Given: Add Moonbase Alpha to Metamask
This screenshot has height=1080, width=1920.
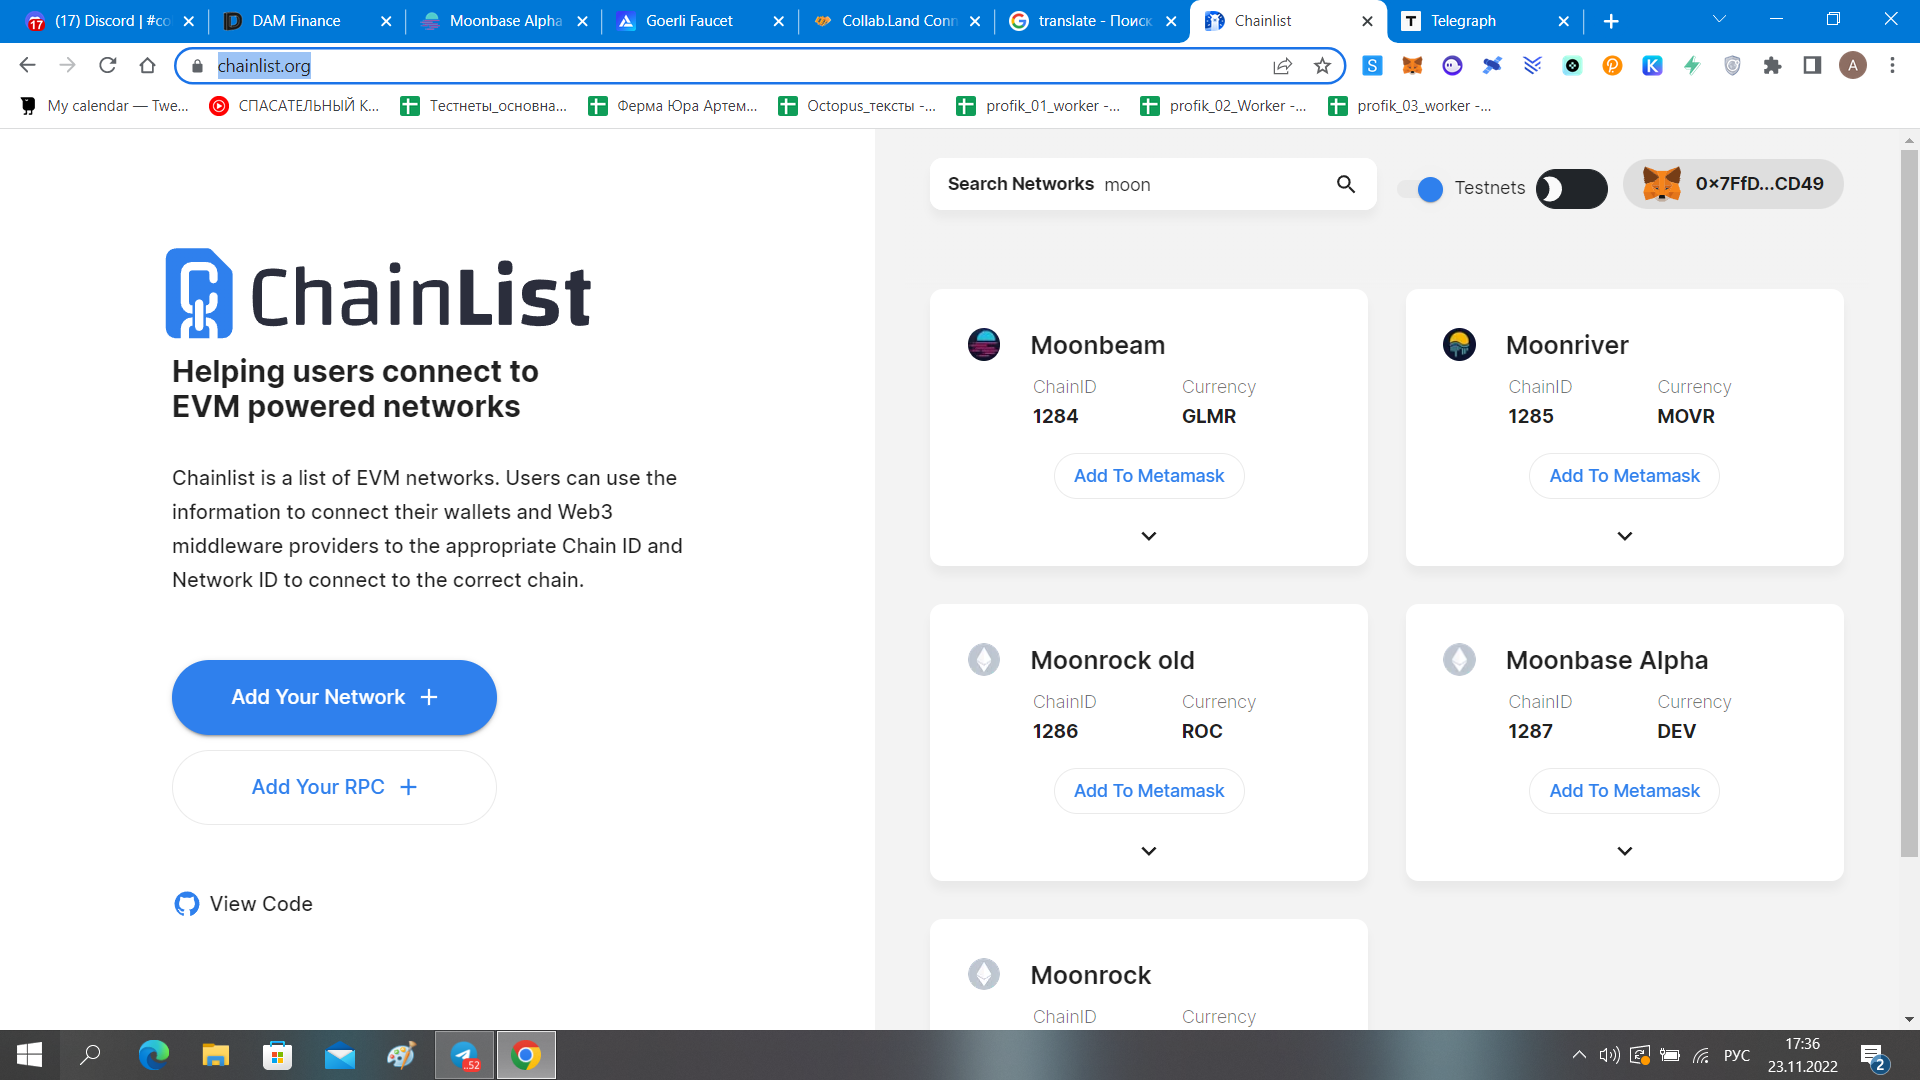Looking at the screenshot, I should coord(1624,791).
